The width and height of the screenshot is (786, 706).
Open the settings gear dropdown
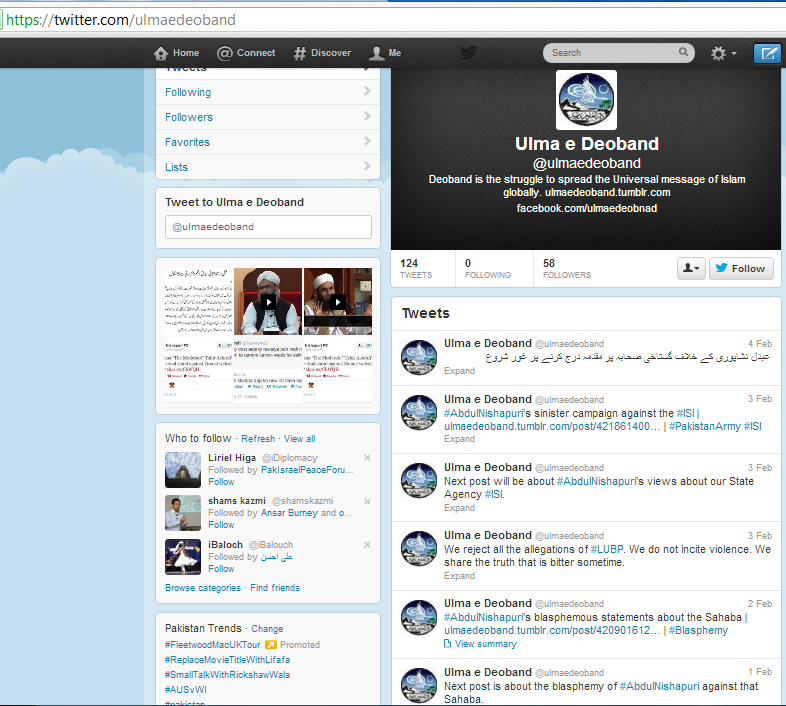(723, 53)
